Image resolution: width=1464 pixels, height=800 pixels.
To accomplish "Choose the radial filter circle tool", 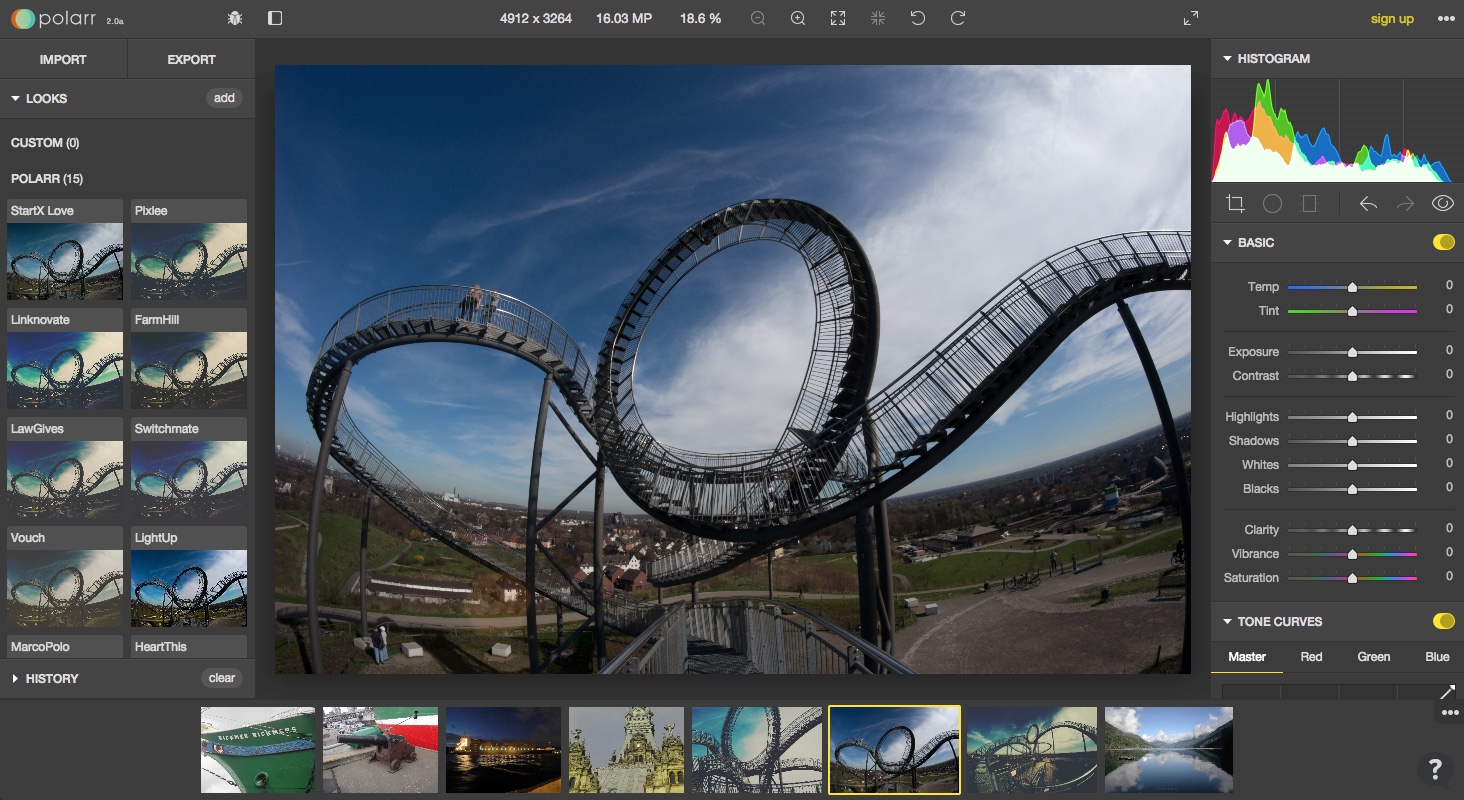I will point(1272,204).
